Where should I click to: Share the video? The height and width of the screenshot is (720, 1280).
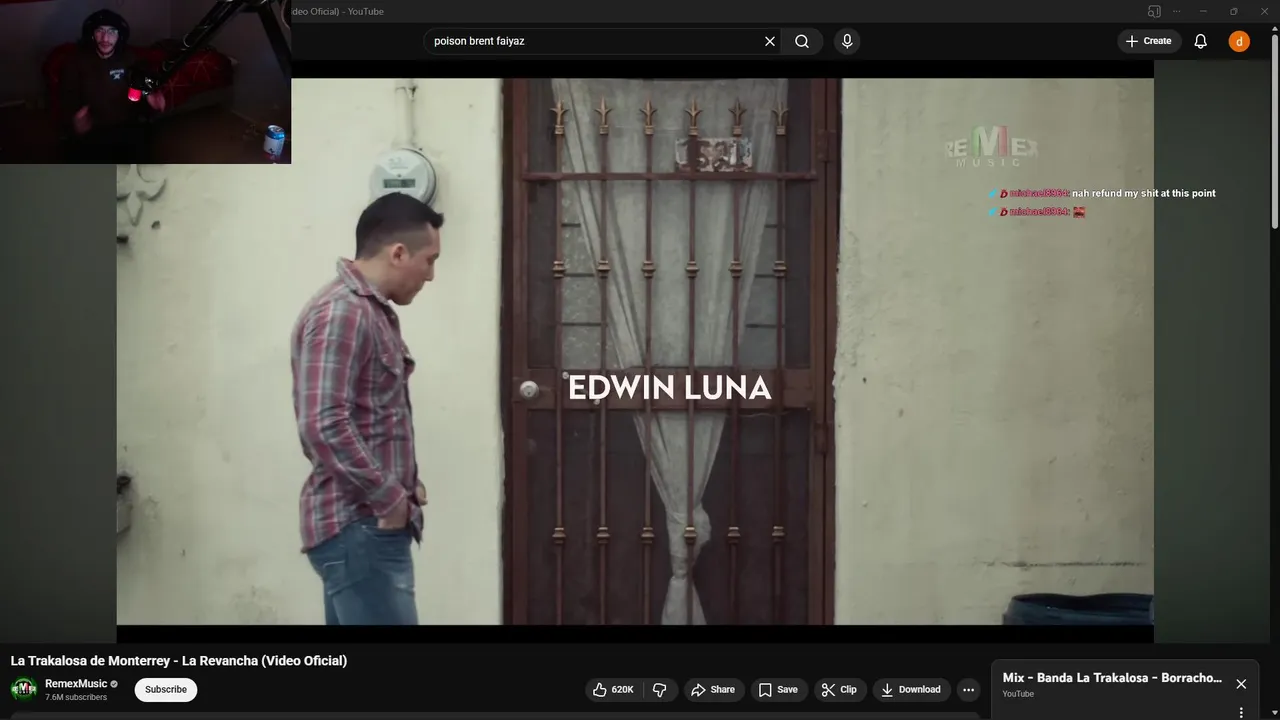click(714, 690)
